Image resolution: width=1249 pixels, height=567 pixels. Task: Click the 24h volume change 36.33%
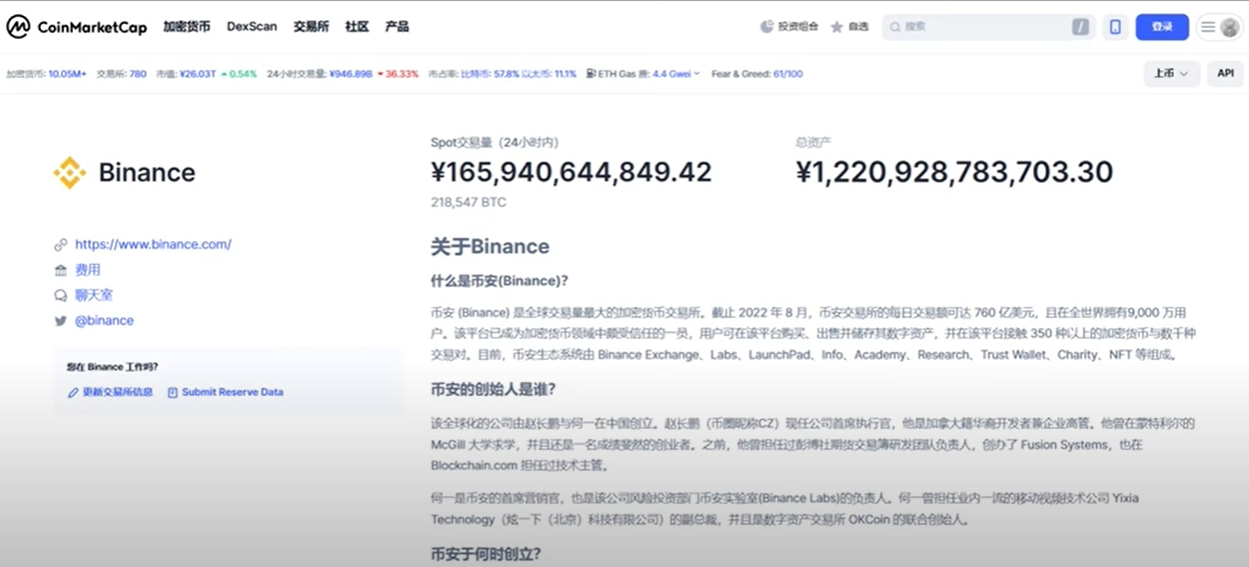pos(398,74)
